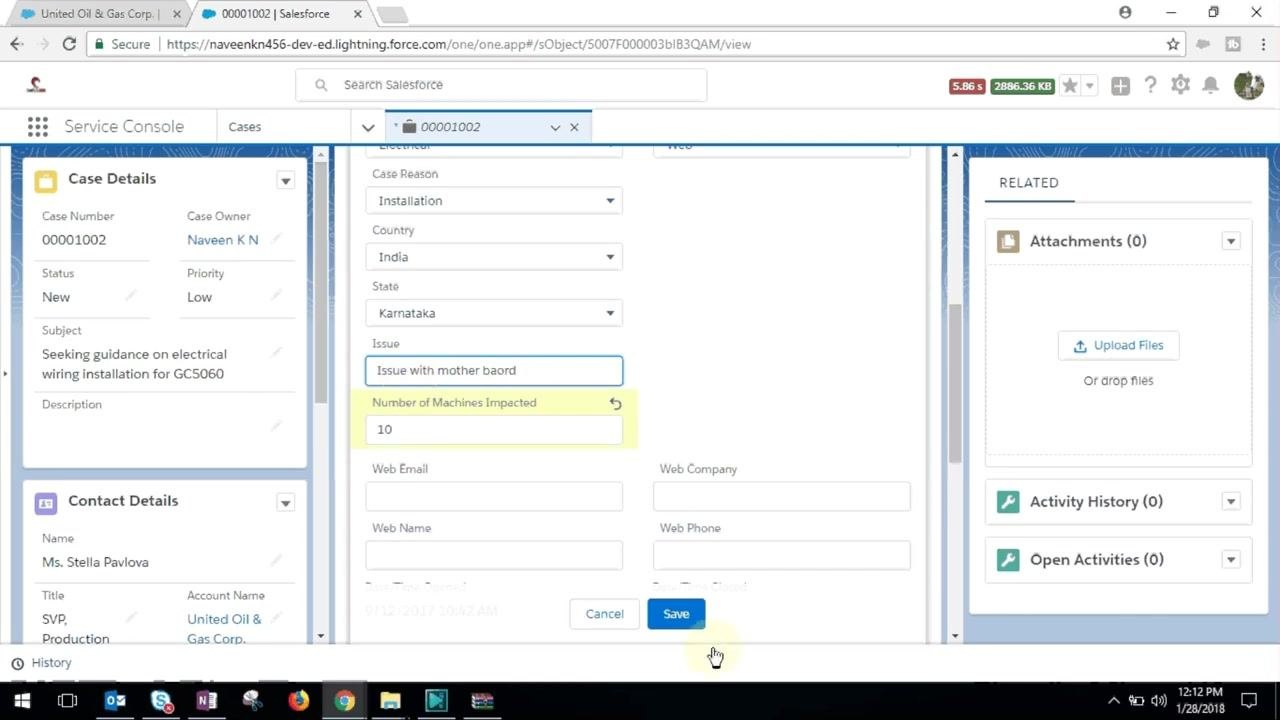Open the user profile avatar

point(1248,85)
